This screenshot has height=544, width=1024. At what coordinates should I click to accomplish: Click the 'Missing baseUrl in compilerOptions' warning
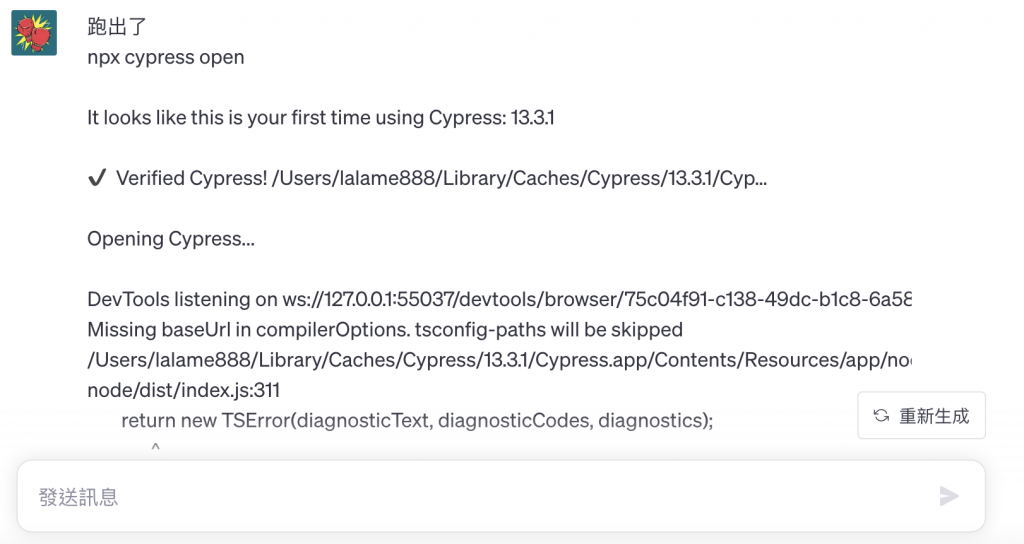[385, 329]
